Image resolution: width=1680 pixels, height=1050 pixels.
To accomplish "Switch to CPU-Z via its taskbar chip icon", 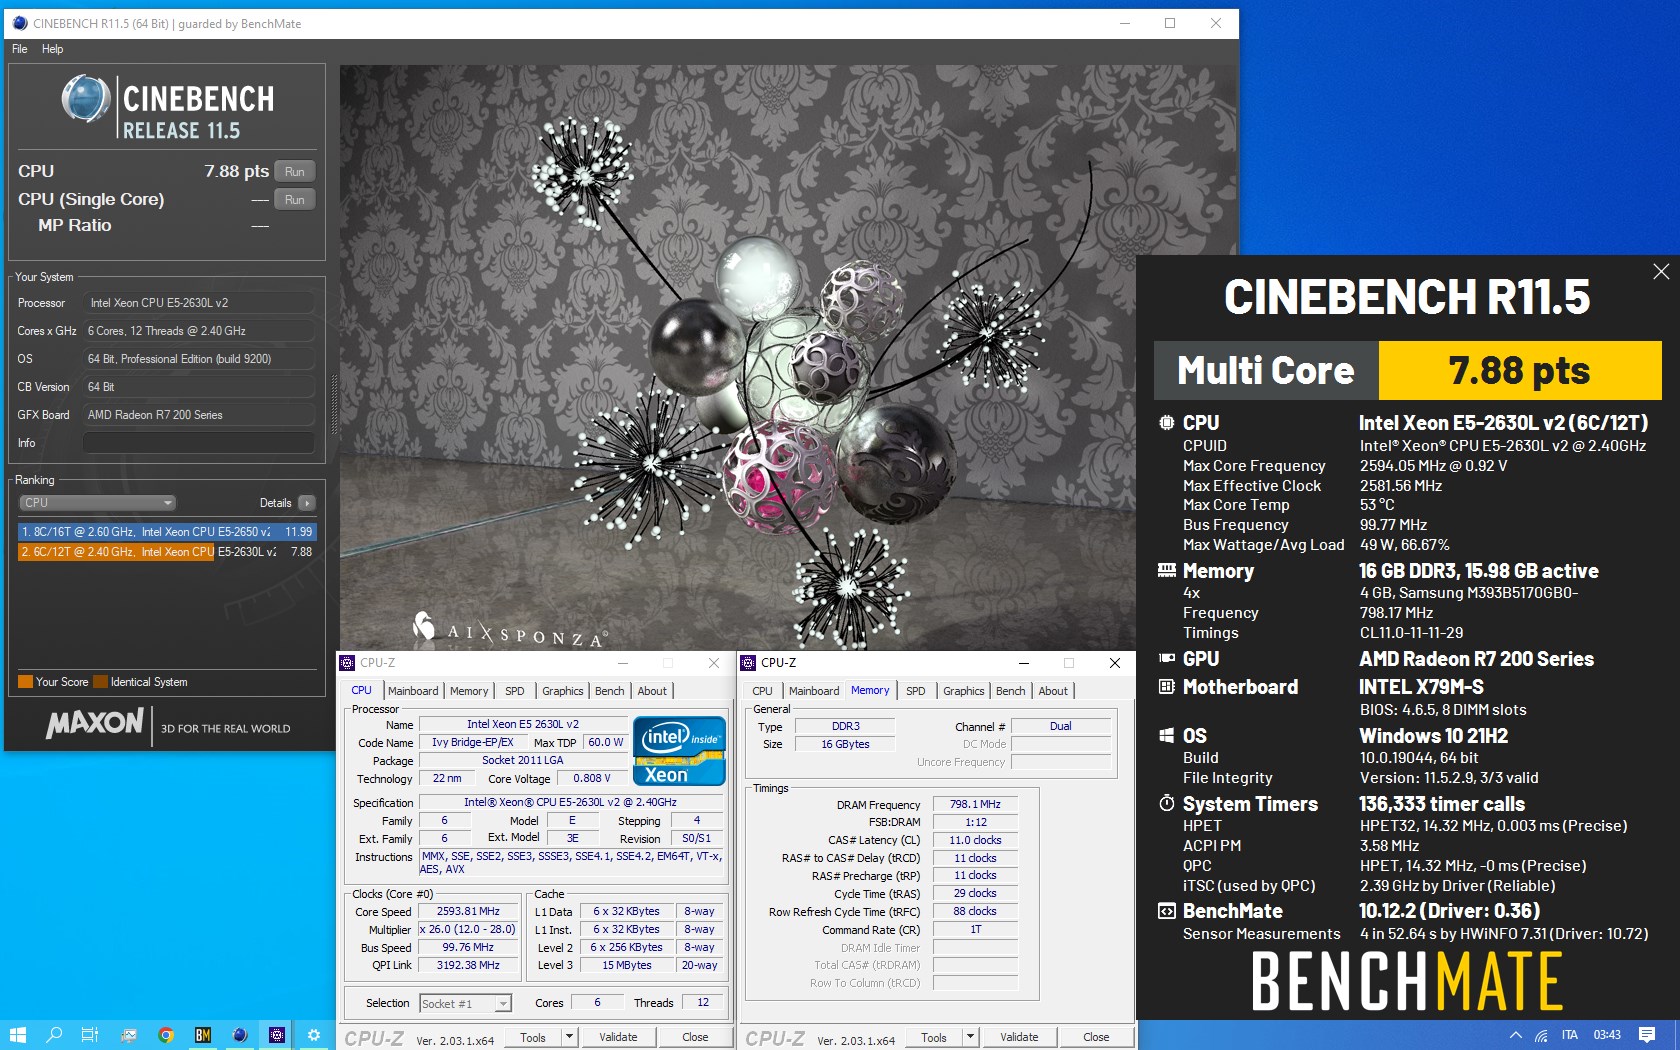I will pos(277,1035).
